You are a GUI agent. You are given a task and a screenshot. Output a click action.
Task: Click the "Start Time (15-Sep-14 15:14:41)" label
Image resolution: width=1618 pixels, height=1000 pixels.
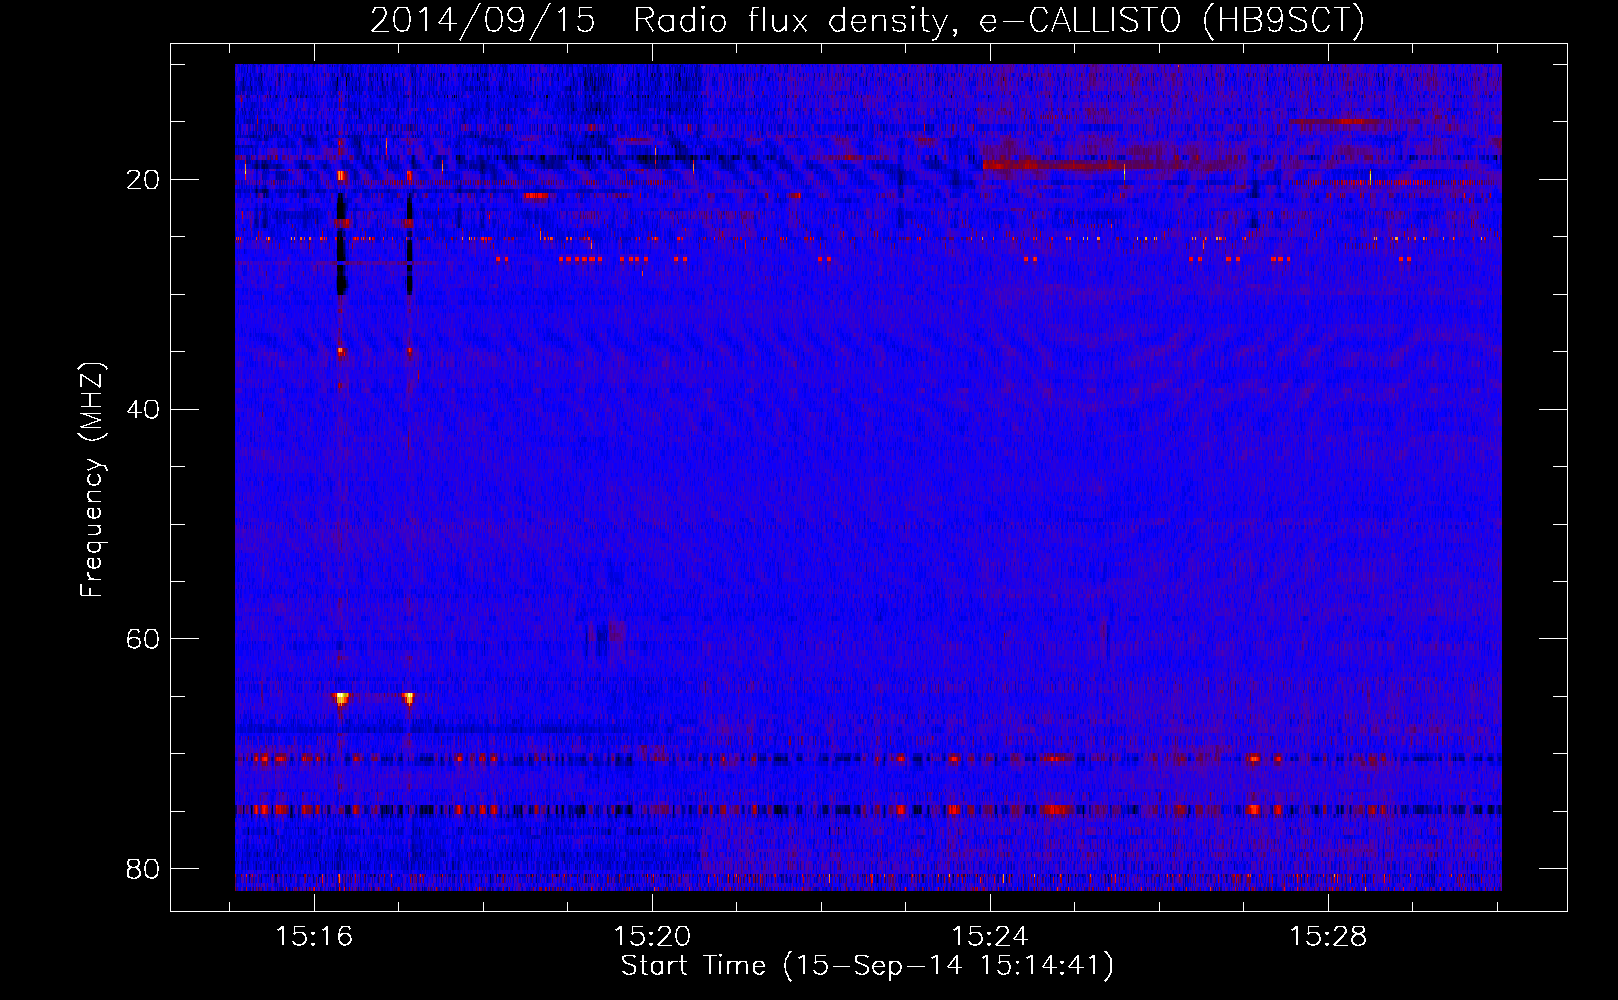pos(867,966)
